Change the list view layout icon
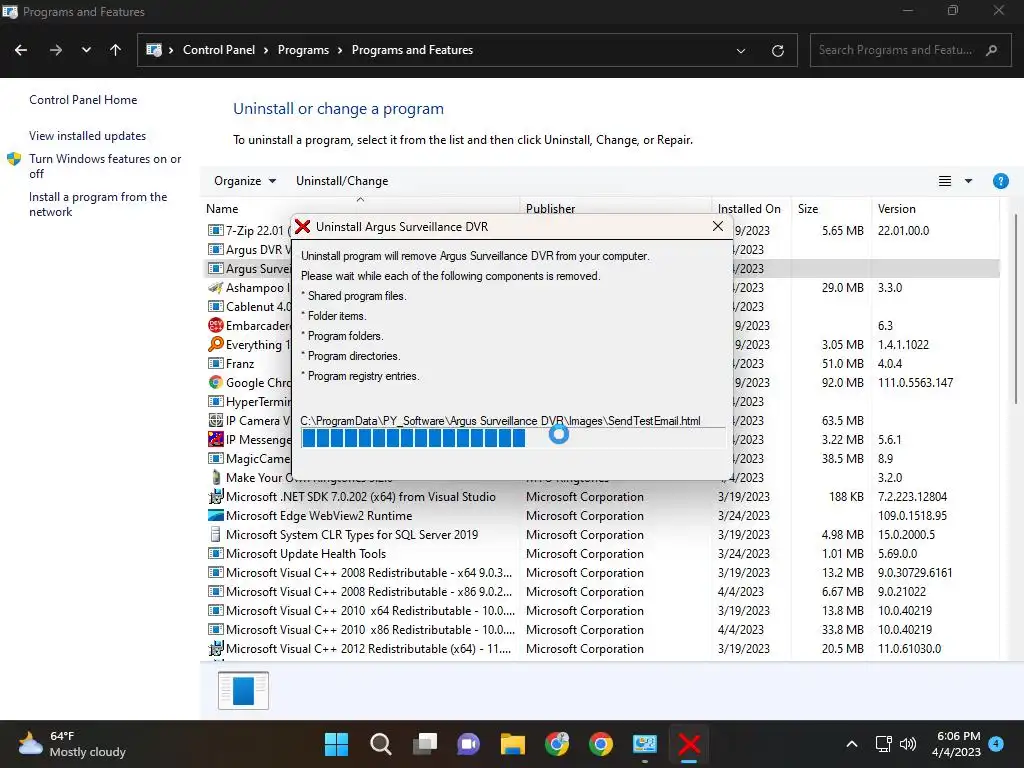The width and height of the screenshot is (1024, 768). click(x=944, y=181)
